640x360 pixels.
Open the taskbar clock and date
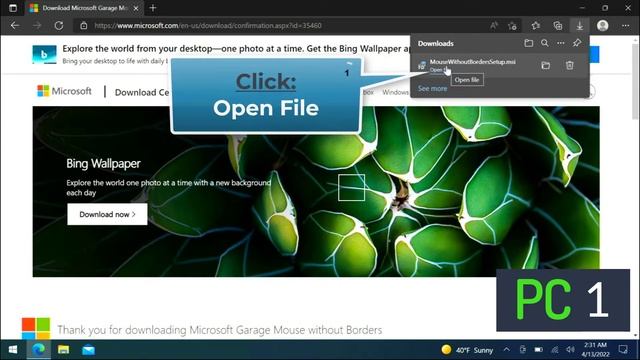click(596, 350)
